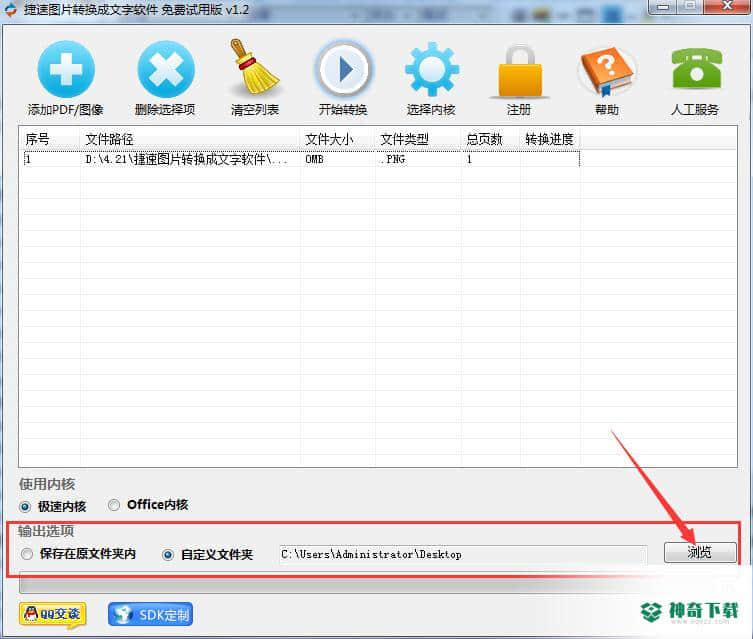Minimize the application window
The image size is (753, 639).
663,7
